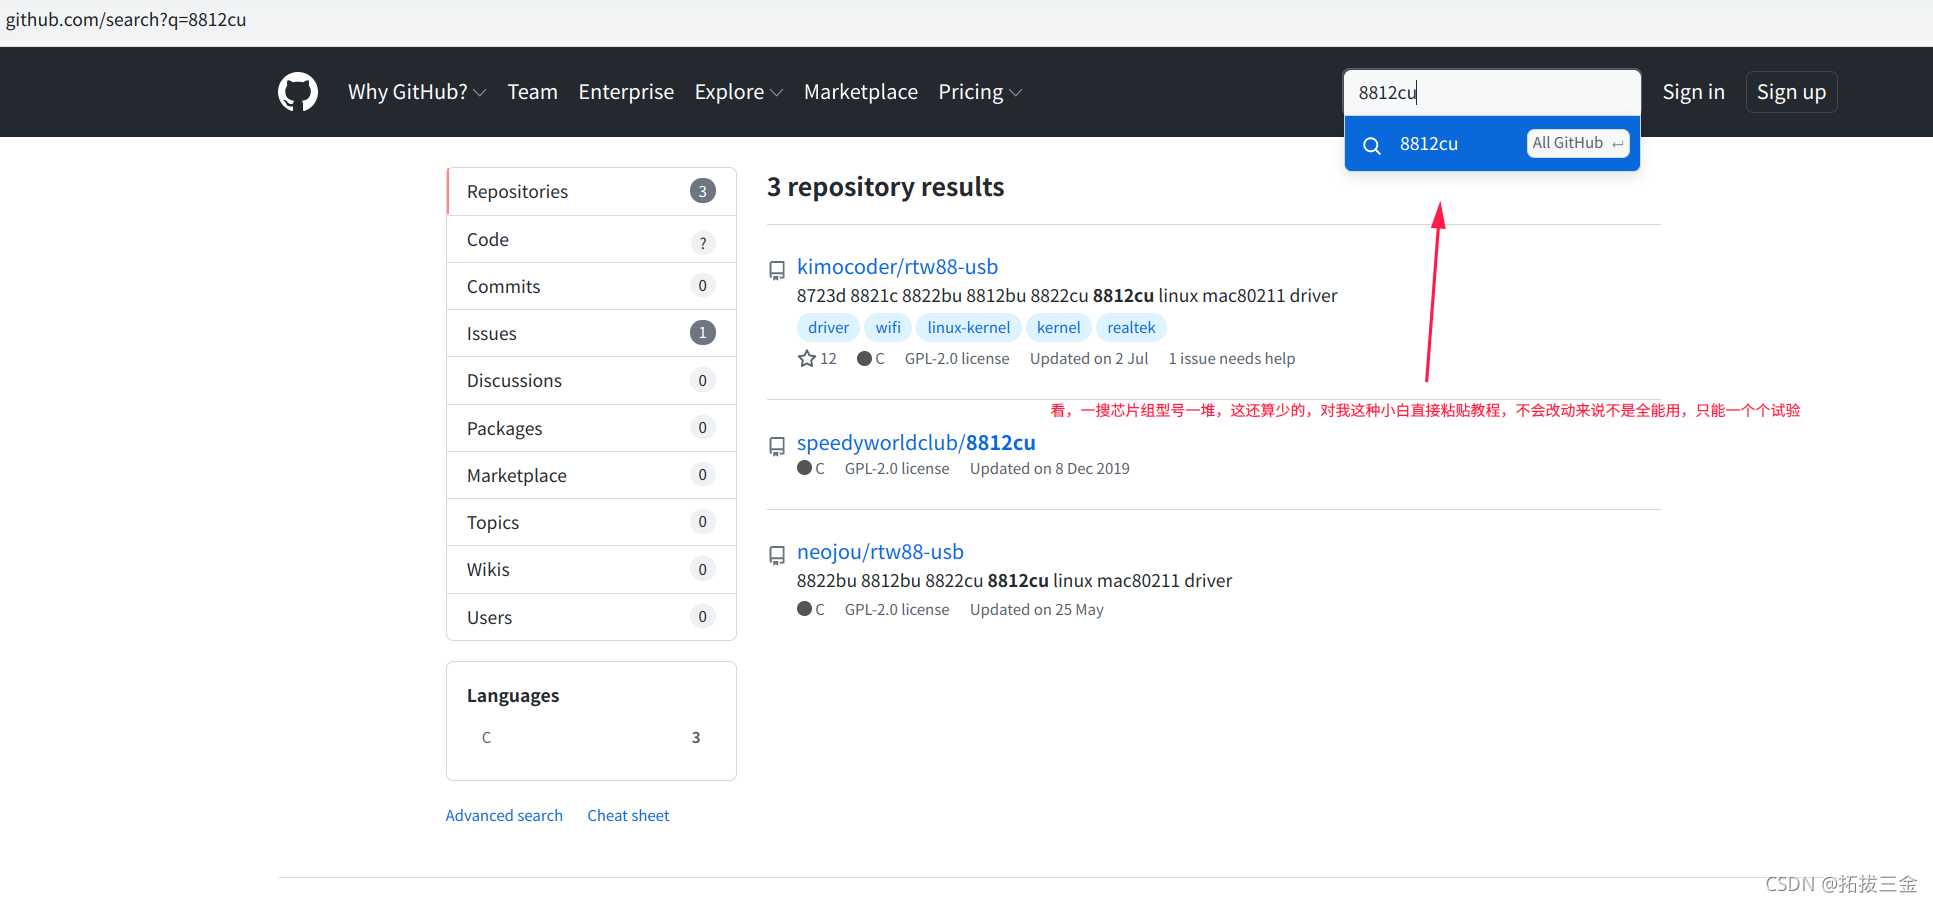Click the kimocoder GPL-2.0 license text
This screenshot has width=1933, height=902.
(957, 358)
